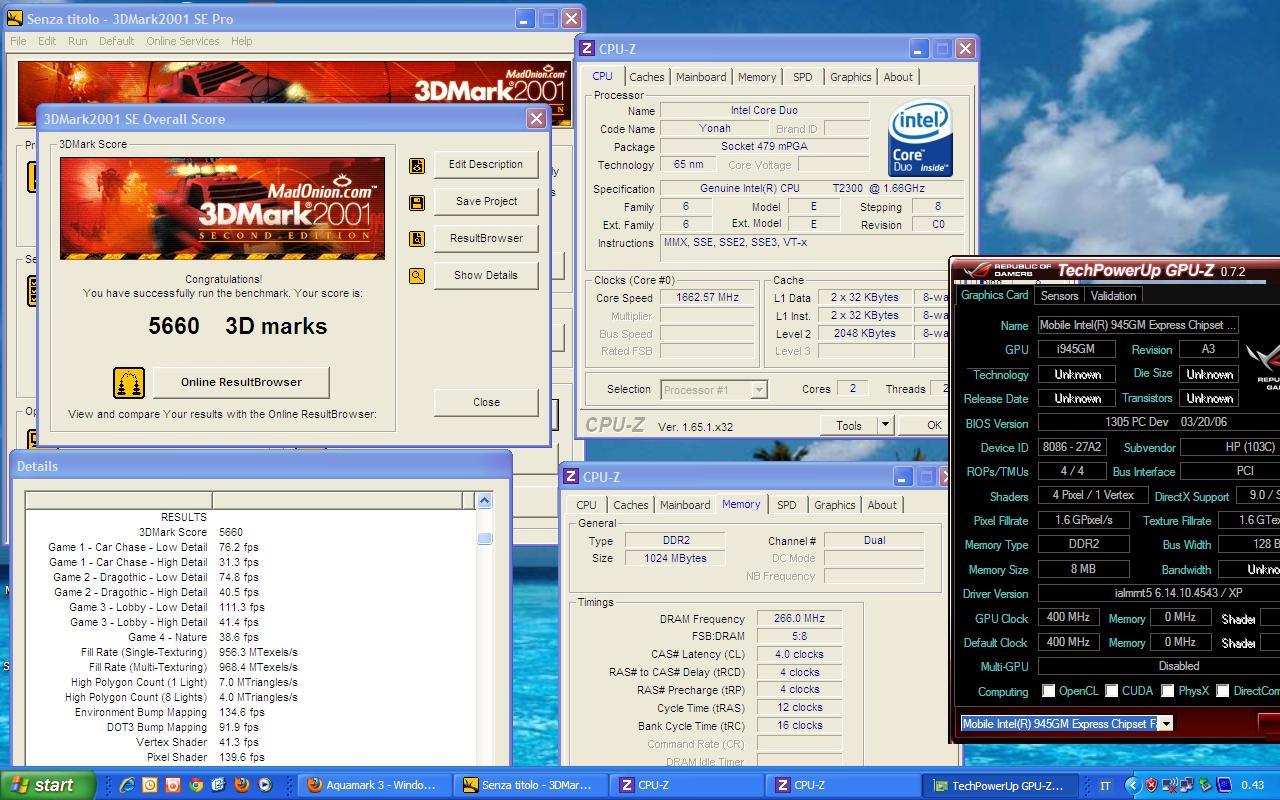The width and height of the screenshot is (1280, 800).
Task: Click the ResultBrowser icon beside its button
Action: tap(417, 239)
